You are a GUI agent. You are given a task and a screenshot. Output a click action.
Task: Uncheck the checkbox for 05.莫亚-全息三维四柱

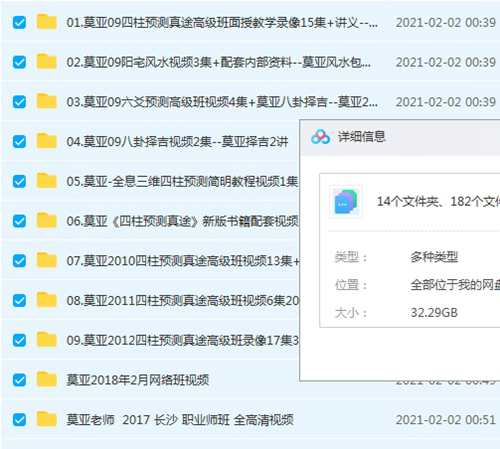19,181
